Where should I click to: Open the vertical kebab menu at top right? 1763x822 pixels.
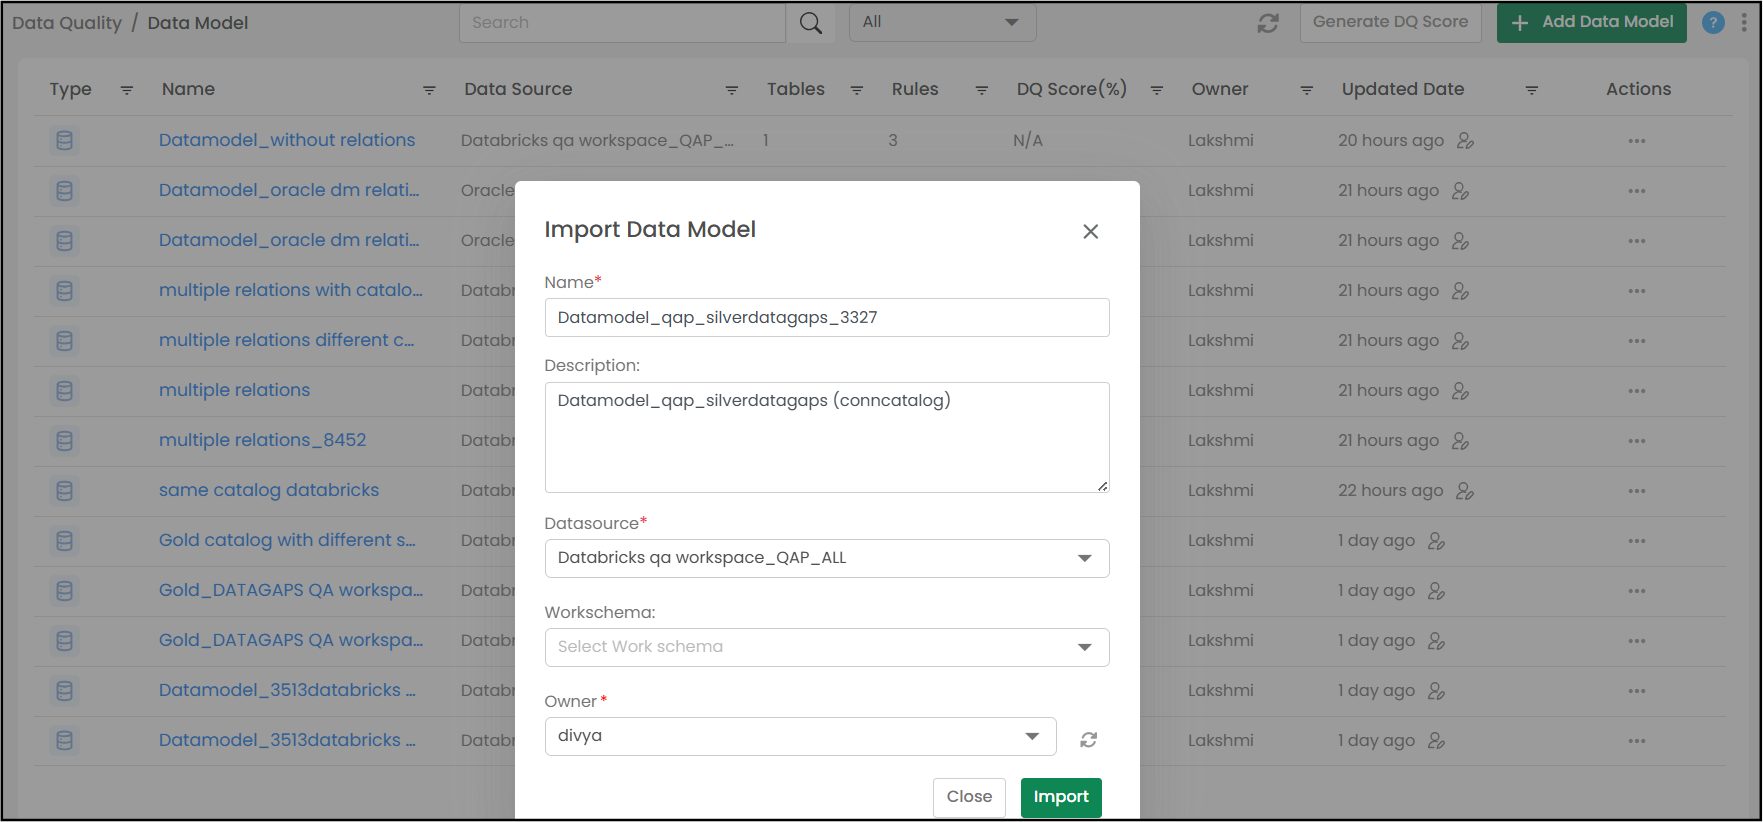[x=1744, y=23]
